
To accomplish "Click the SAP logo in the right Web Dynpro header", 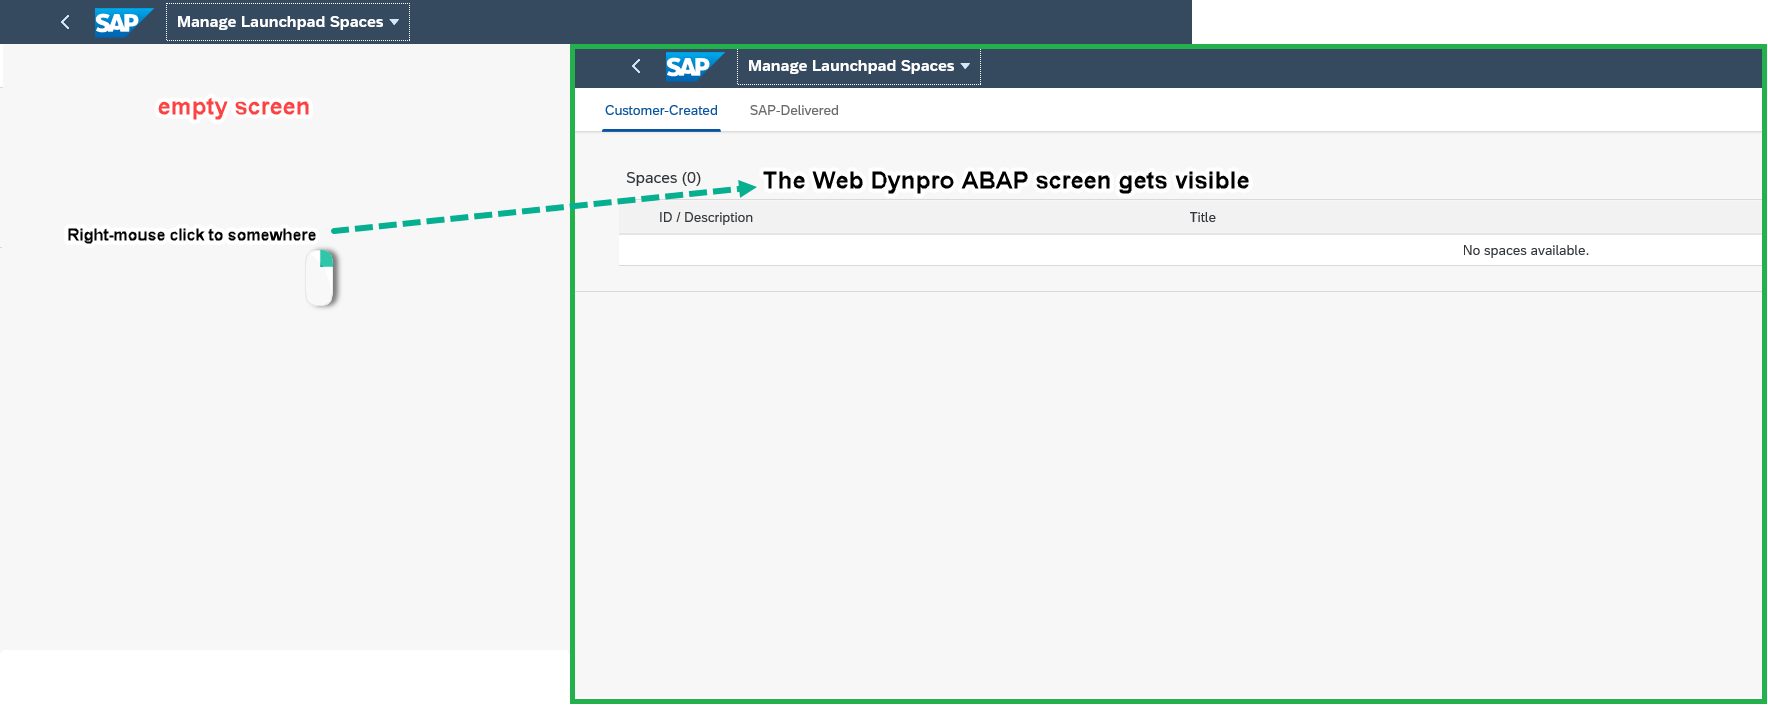I will click(x=694, y=66).
